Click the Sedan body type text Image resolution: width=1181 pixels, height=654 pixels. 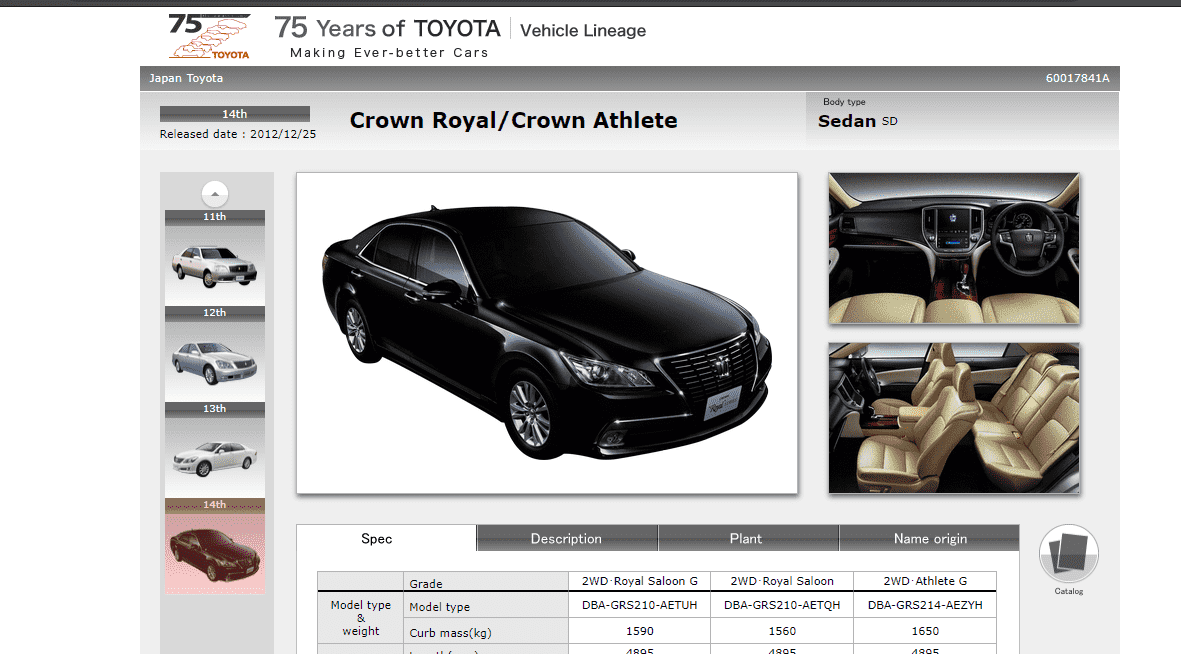(847, 121)
